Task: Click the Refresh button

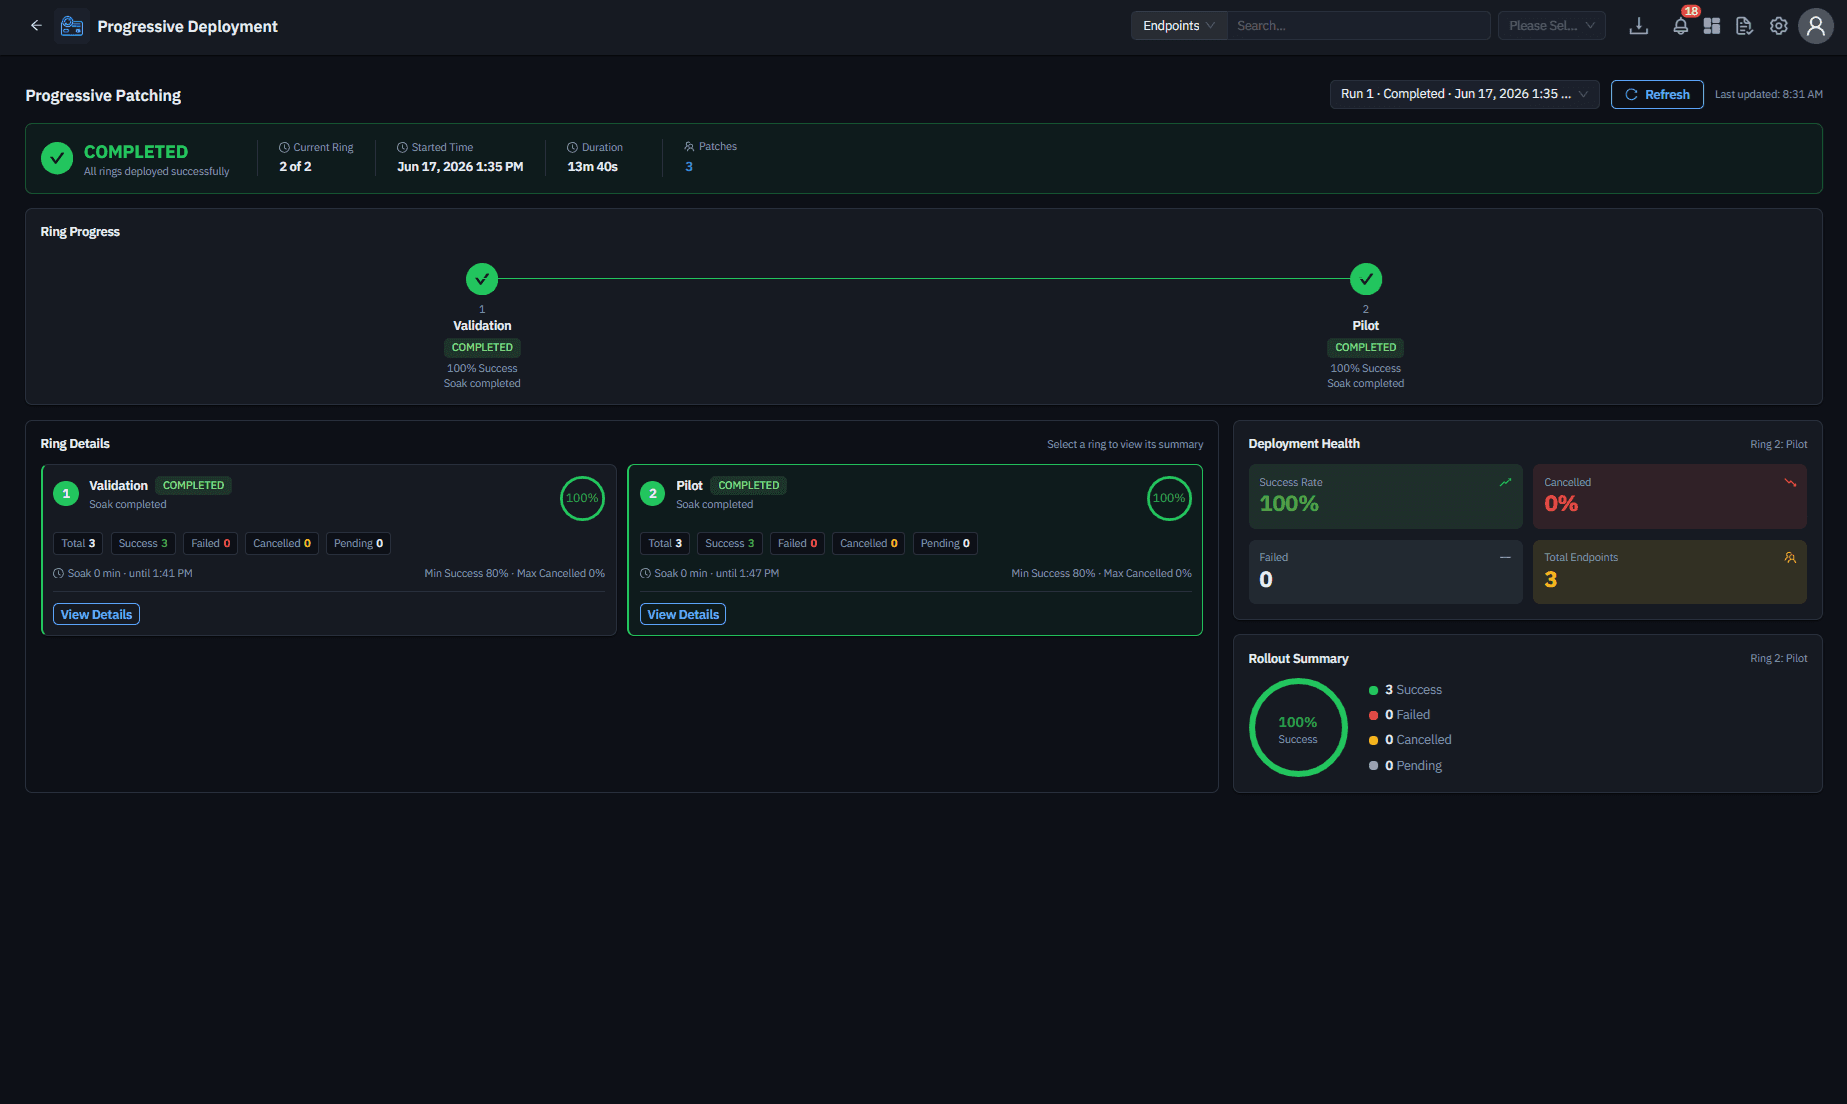Action: pos(1657,94)
